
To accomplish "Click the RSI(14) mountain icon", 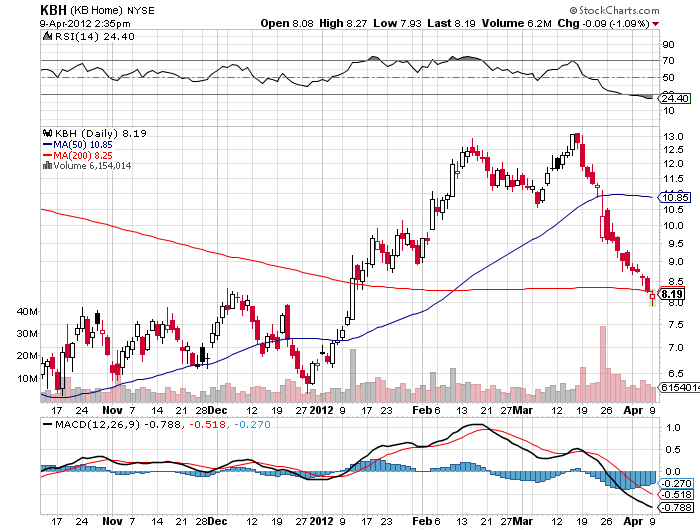I will click(47, 36).
